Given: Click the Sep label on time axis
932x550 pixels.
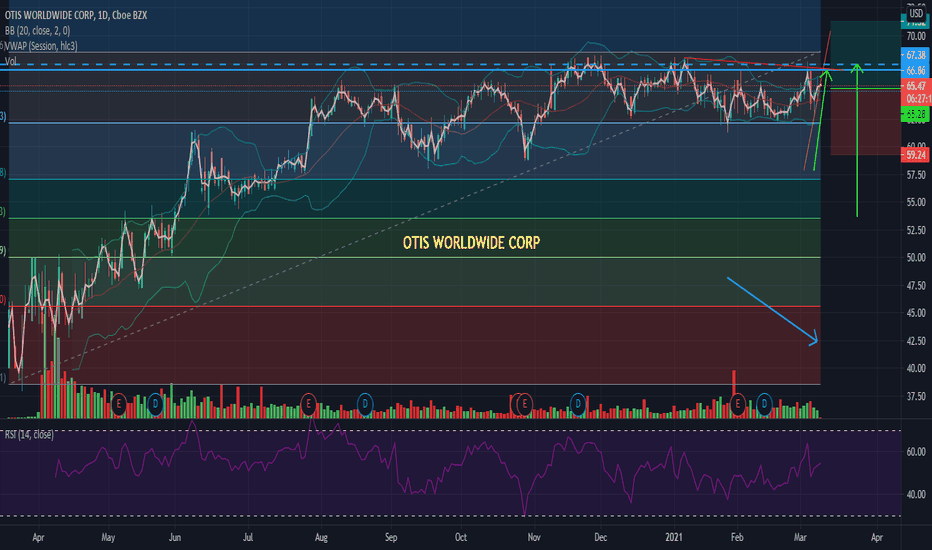Looking at the screenshot, I should click(x=391, y=538).
